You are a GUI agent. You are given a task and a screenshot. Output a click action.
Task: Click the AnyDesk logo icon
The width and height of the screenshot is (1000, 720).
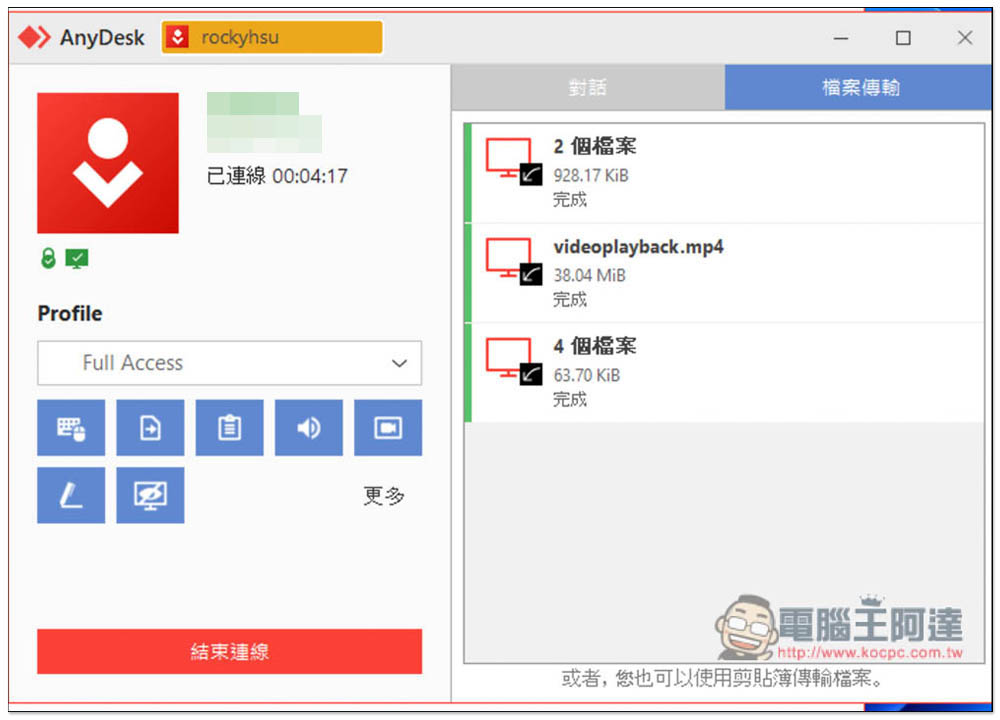[34, 38]
